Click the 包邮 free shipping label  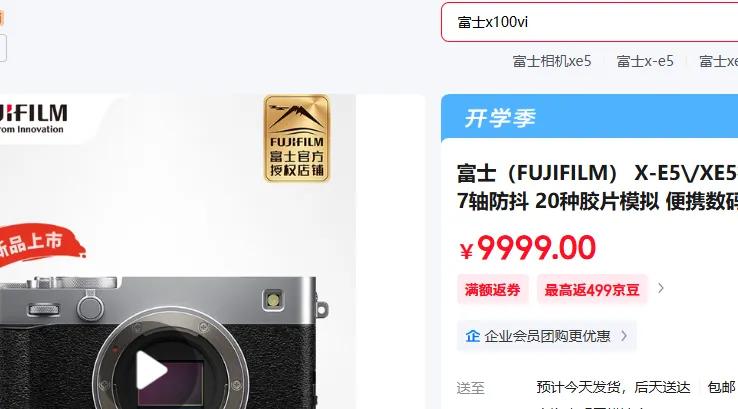tap(722, 387)
